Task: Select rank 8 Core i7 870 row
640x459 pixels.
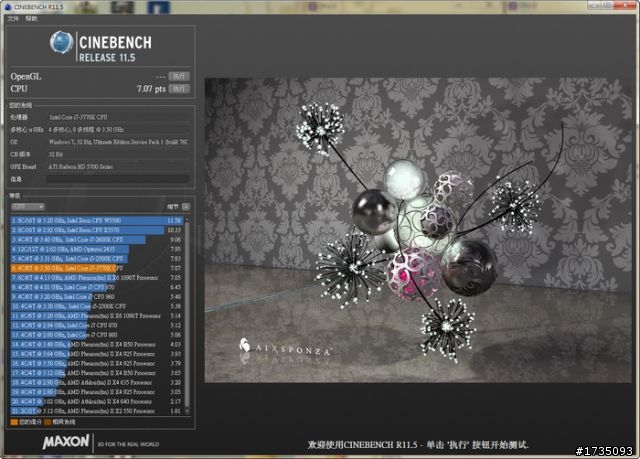Action: pos(97,287)
